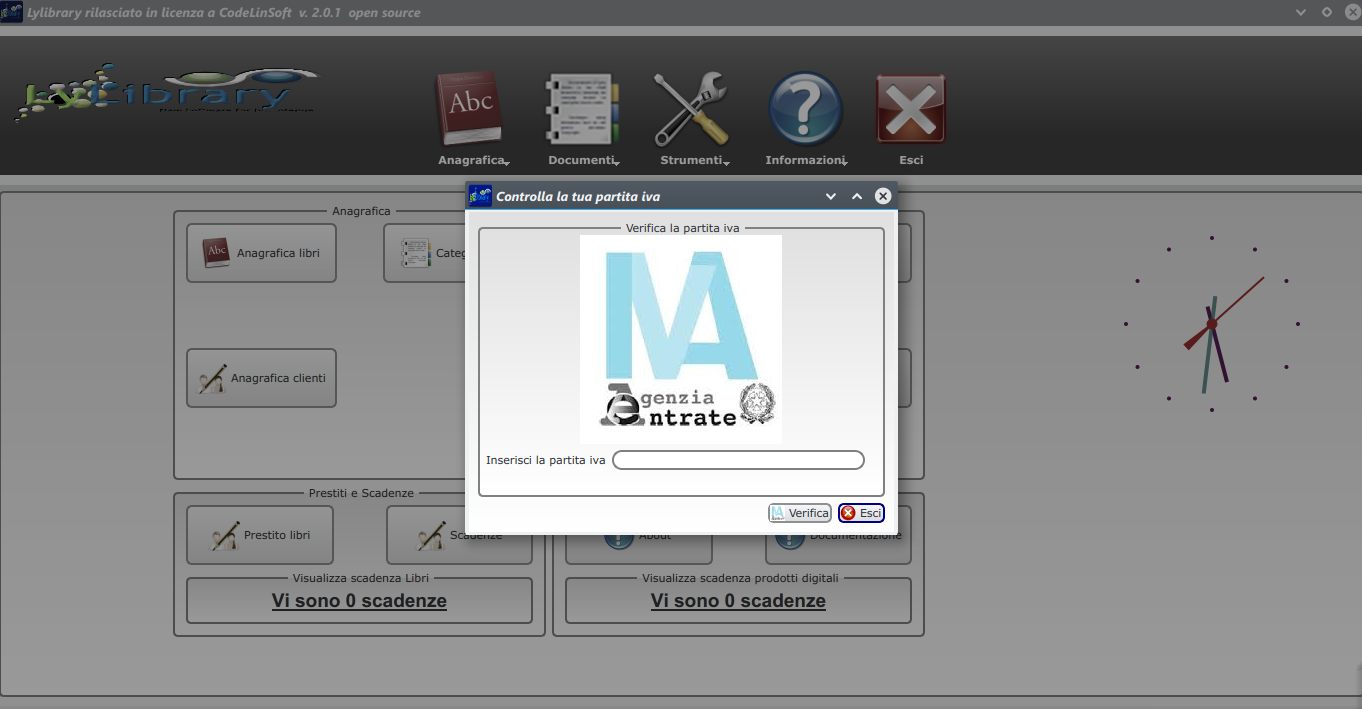Maximize the main Lylibrary window

[x=1327, y=13]
